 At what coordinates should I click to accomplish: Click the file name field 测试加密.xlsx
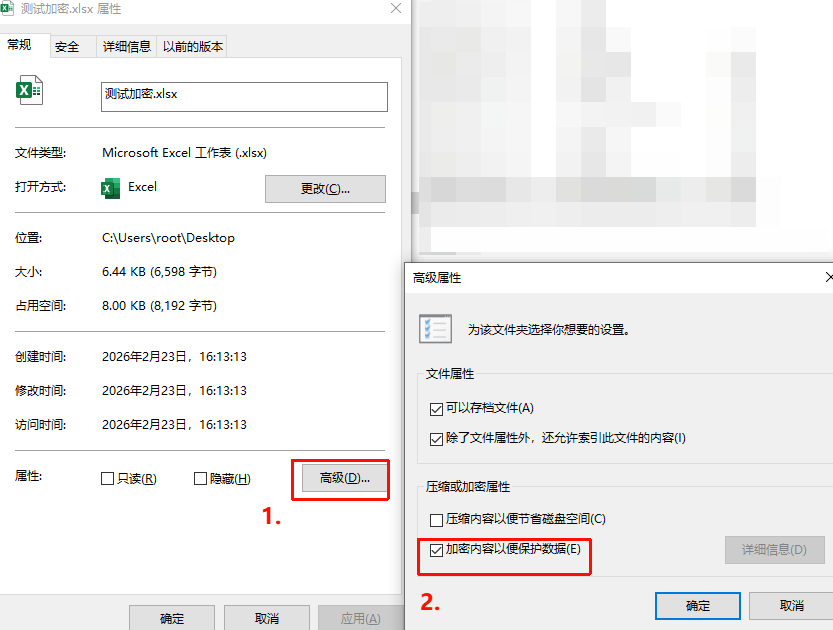[244, 97]
